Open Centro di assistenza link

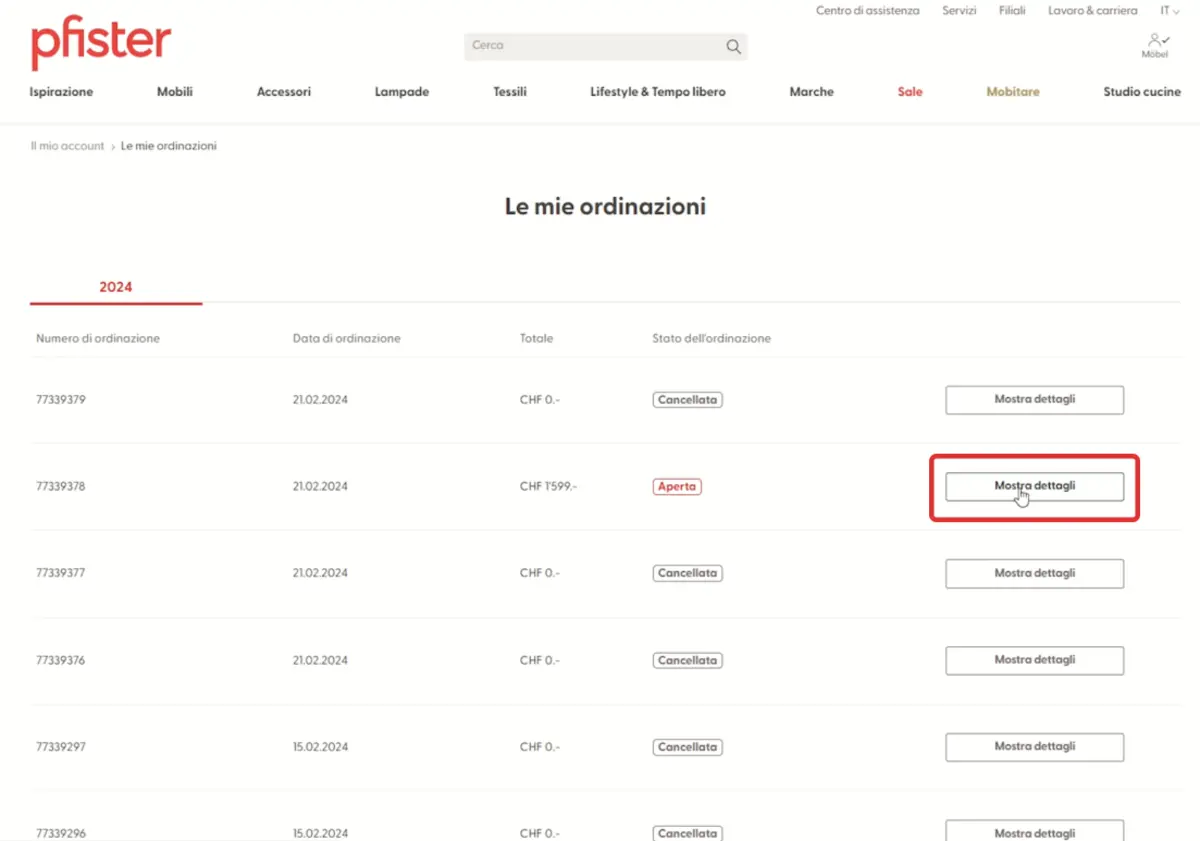pos(867,11)
